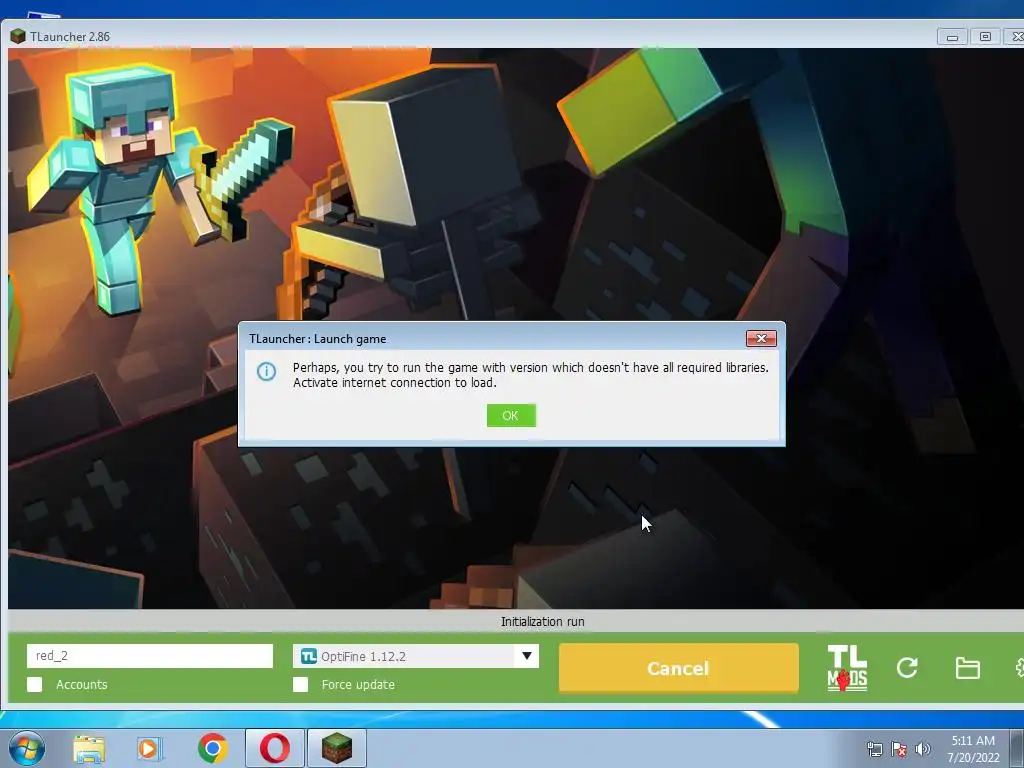
Task: Toggle the Accounts checkbox
Action: [35, 684]
